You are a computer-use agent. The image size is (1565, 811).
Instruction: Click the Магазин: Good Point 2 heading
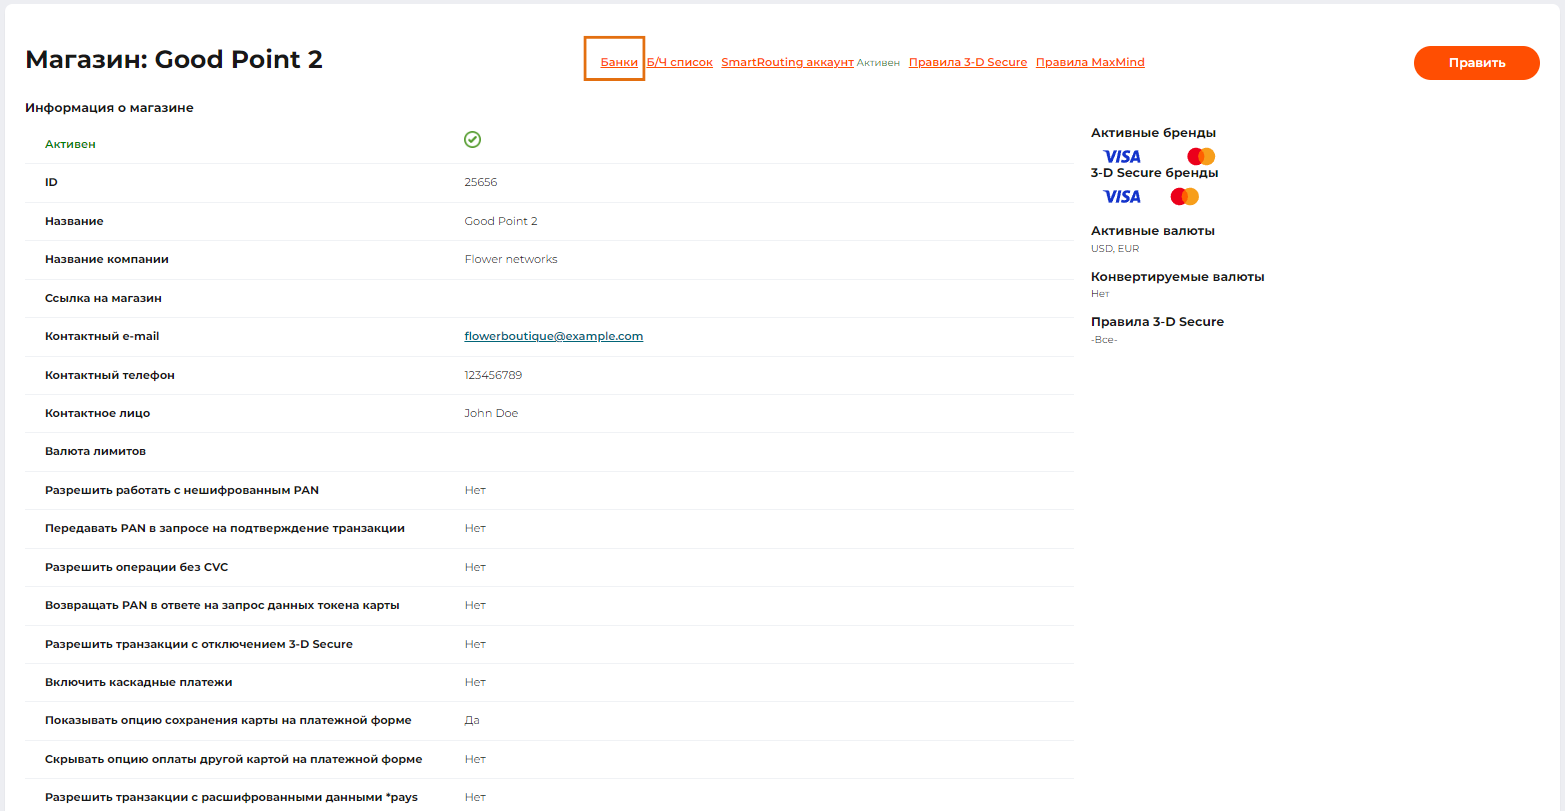[174, 60]
